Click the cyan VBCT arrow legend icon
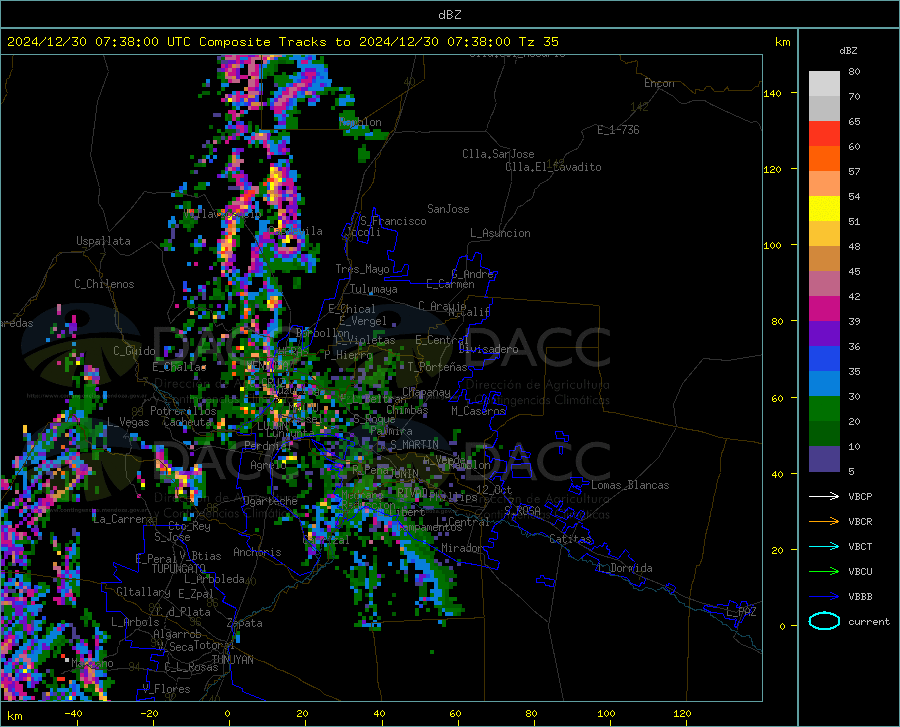900x727 pixels. click(x=824, y=546)
